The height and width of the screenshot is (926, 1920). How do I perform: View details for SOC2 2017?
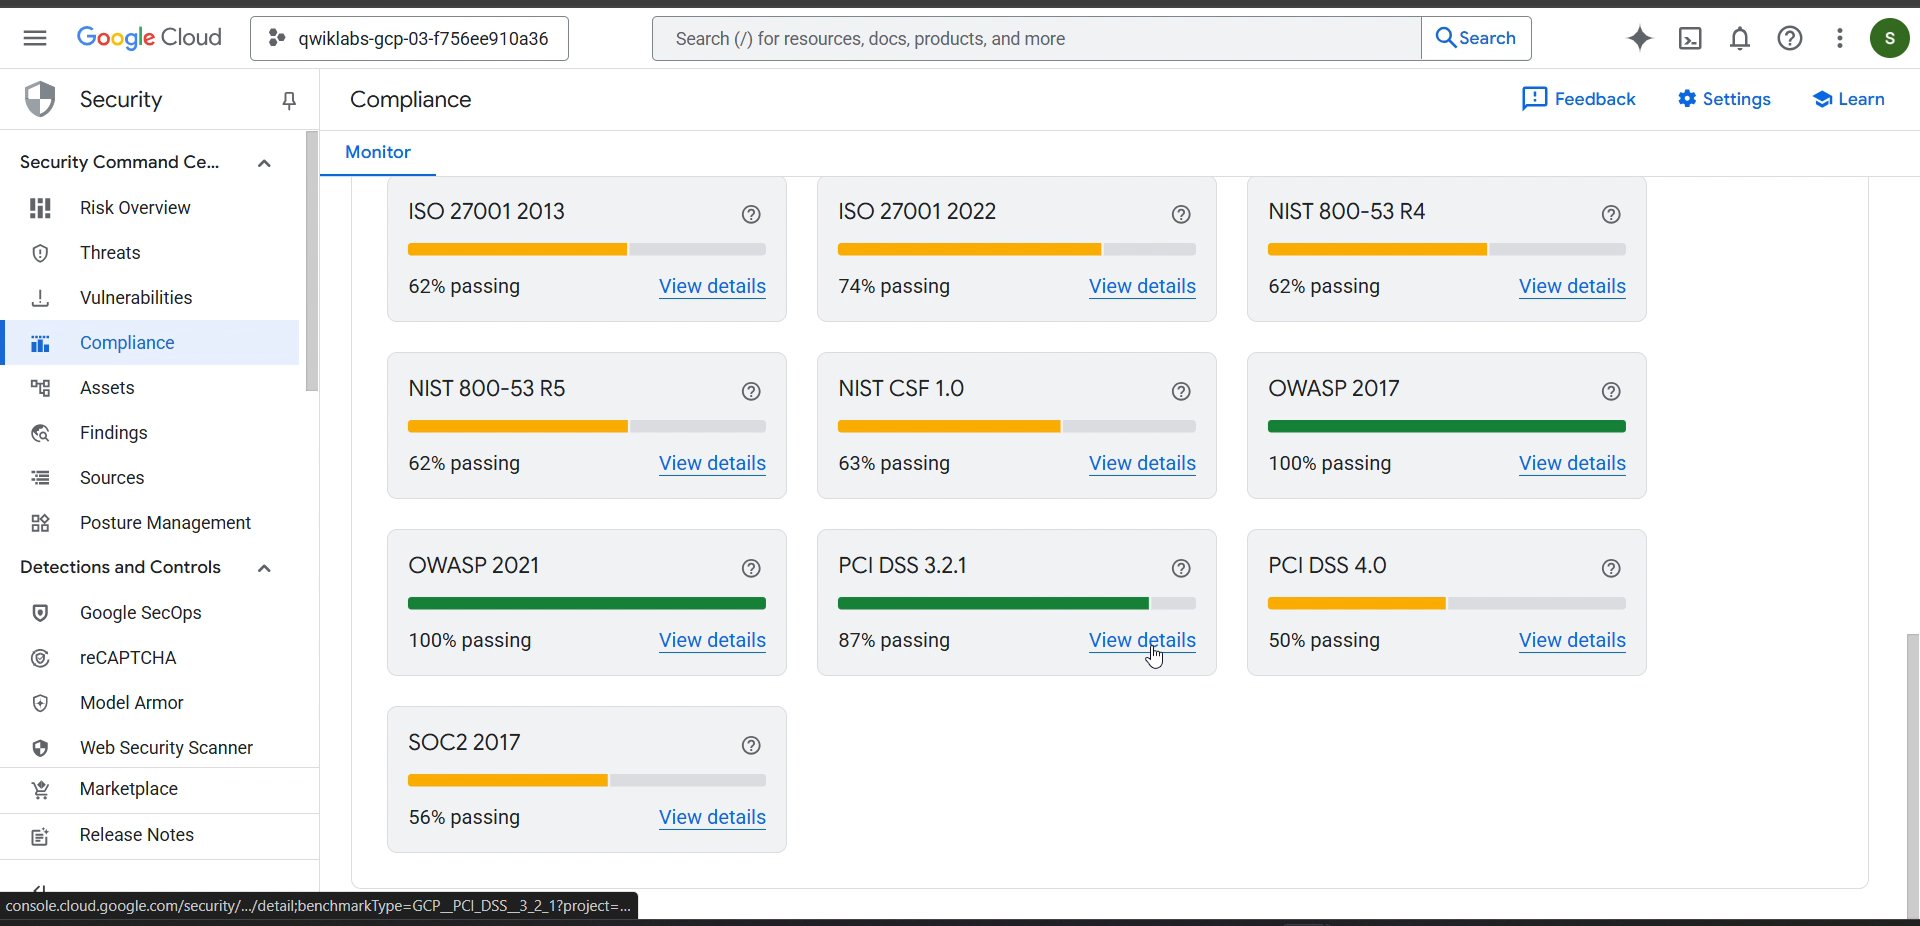pyautogui.click(x=712, y=817)
